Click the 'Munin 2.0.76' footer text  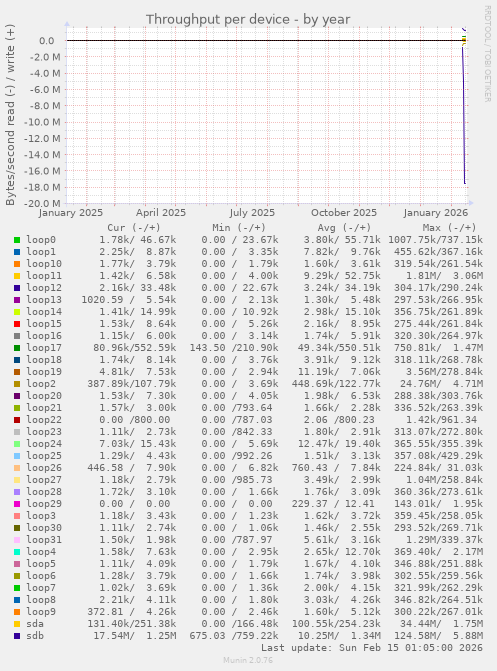248,660
